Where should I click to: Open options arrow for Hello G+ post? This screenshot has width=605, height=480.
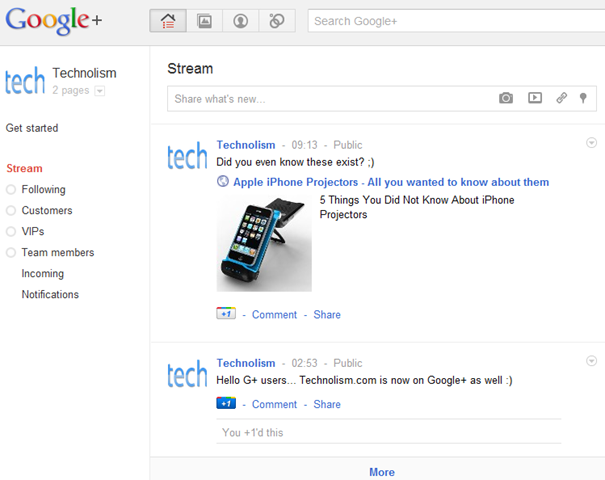click(x=591, y=361)
